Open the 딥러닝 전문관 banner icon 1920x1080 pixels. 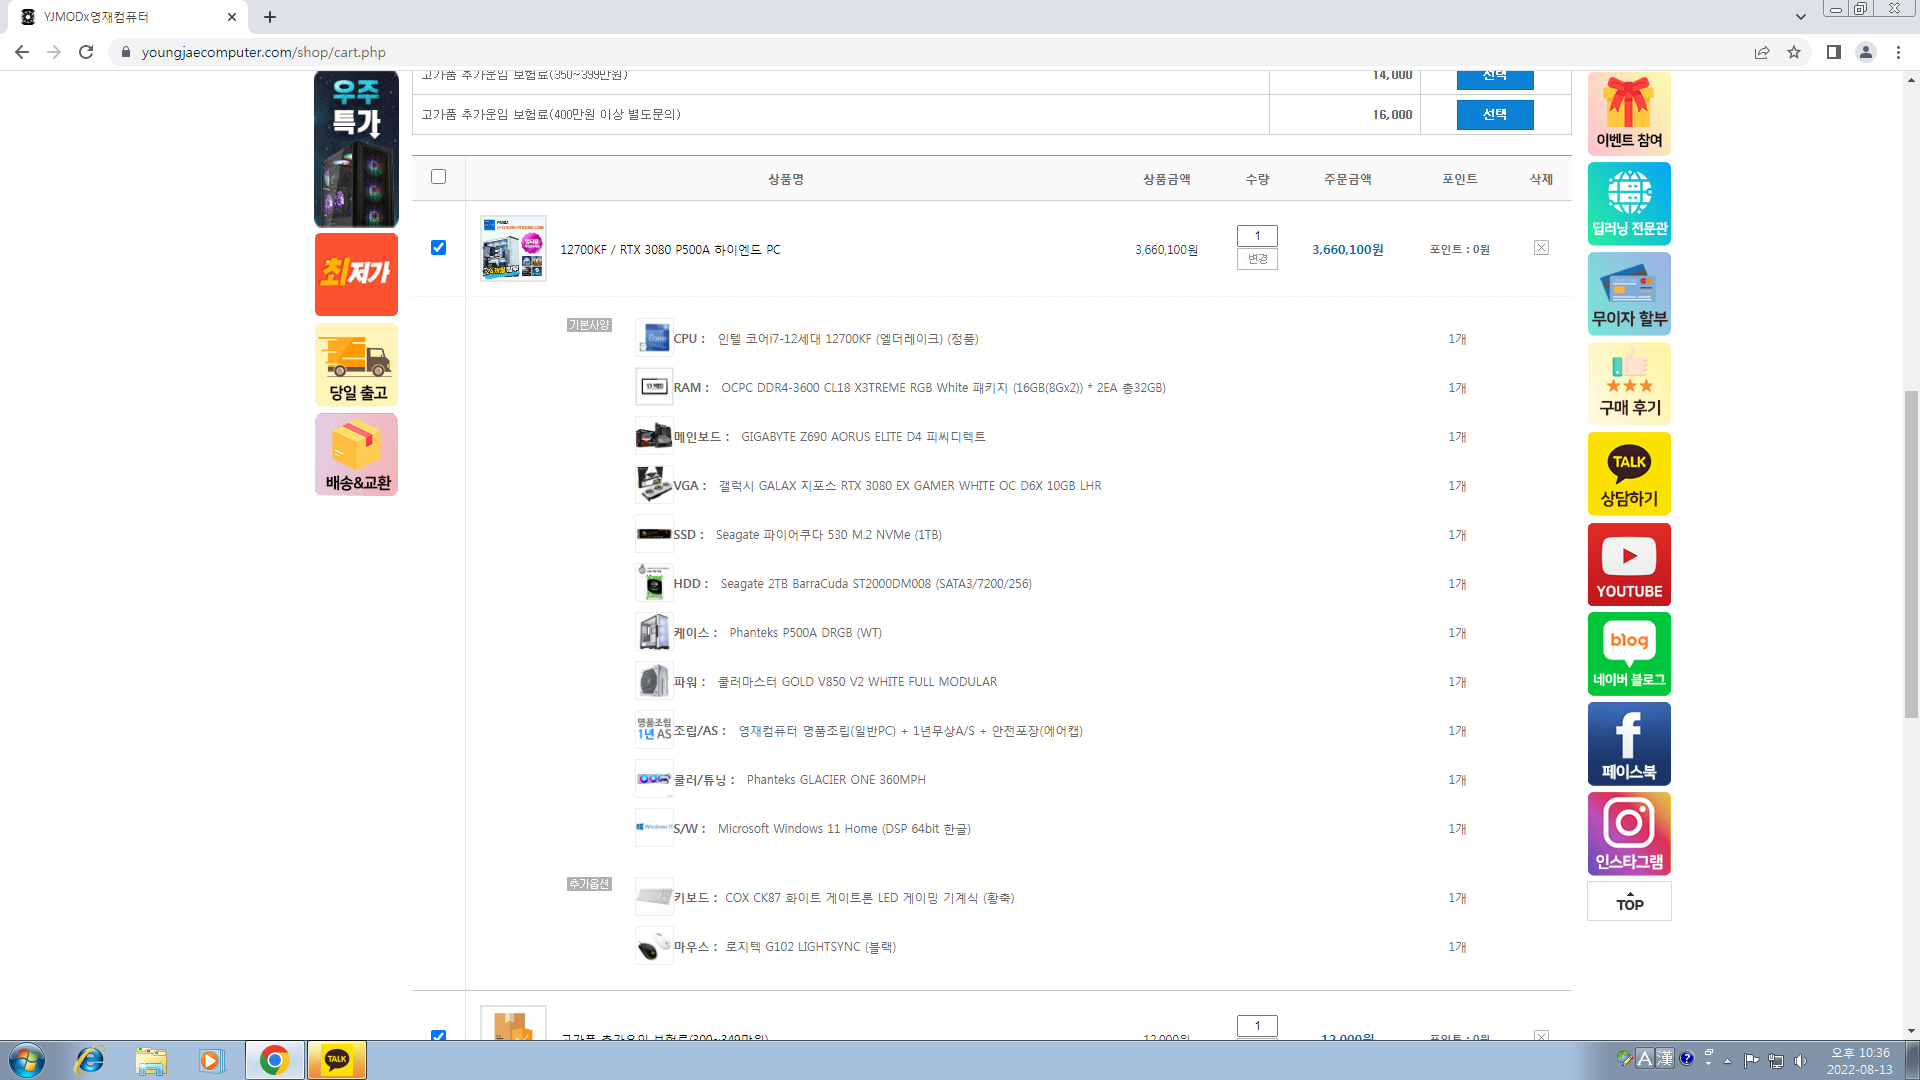(1629, 204)
